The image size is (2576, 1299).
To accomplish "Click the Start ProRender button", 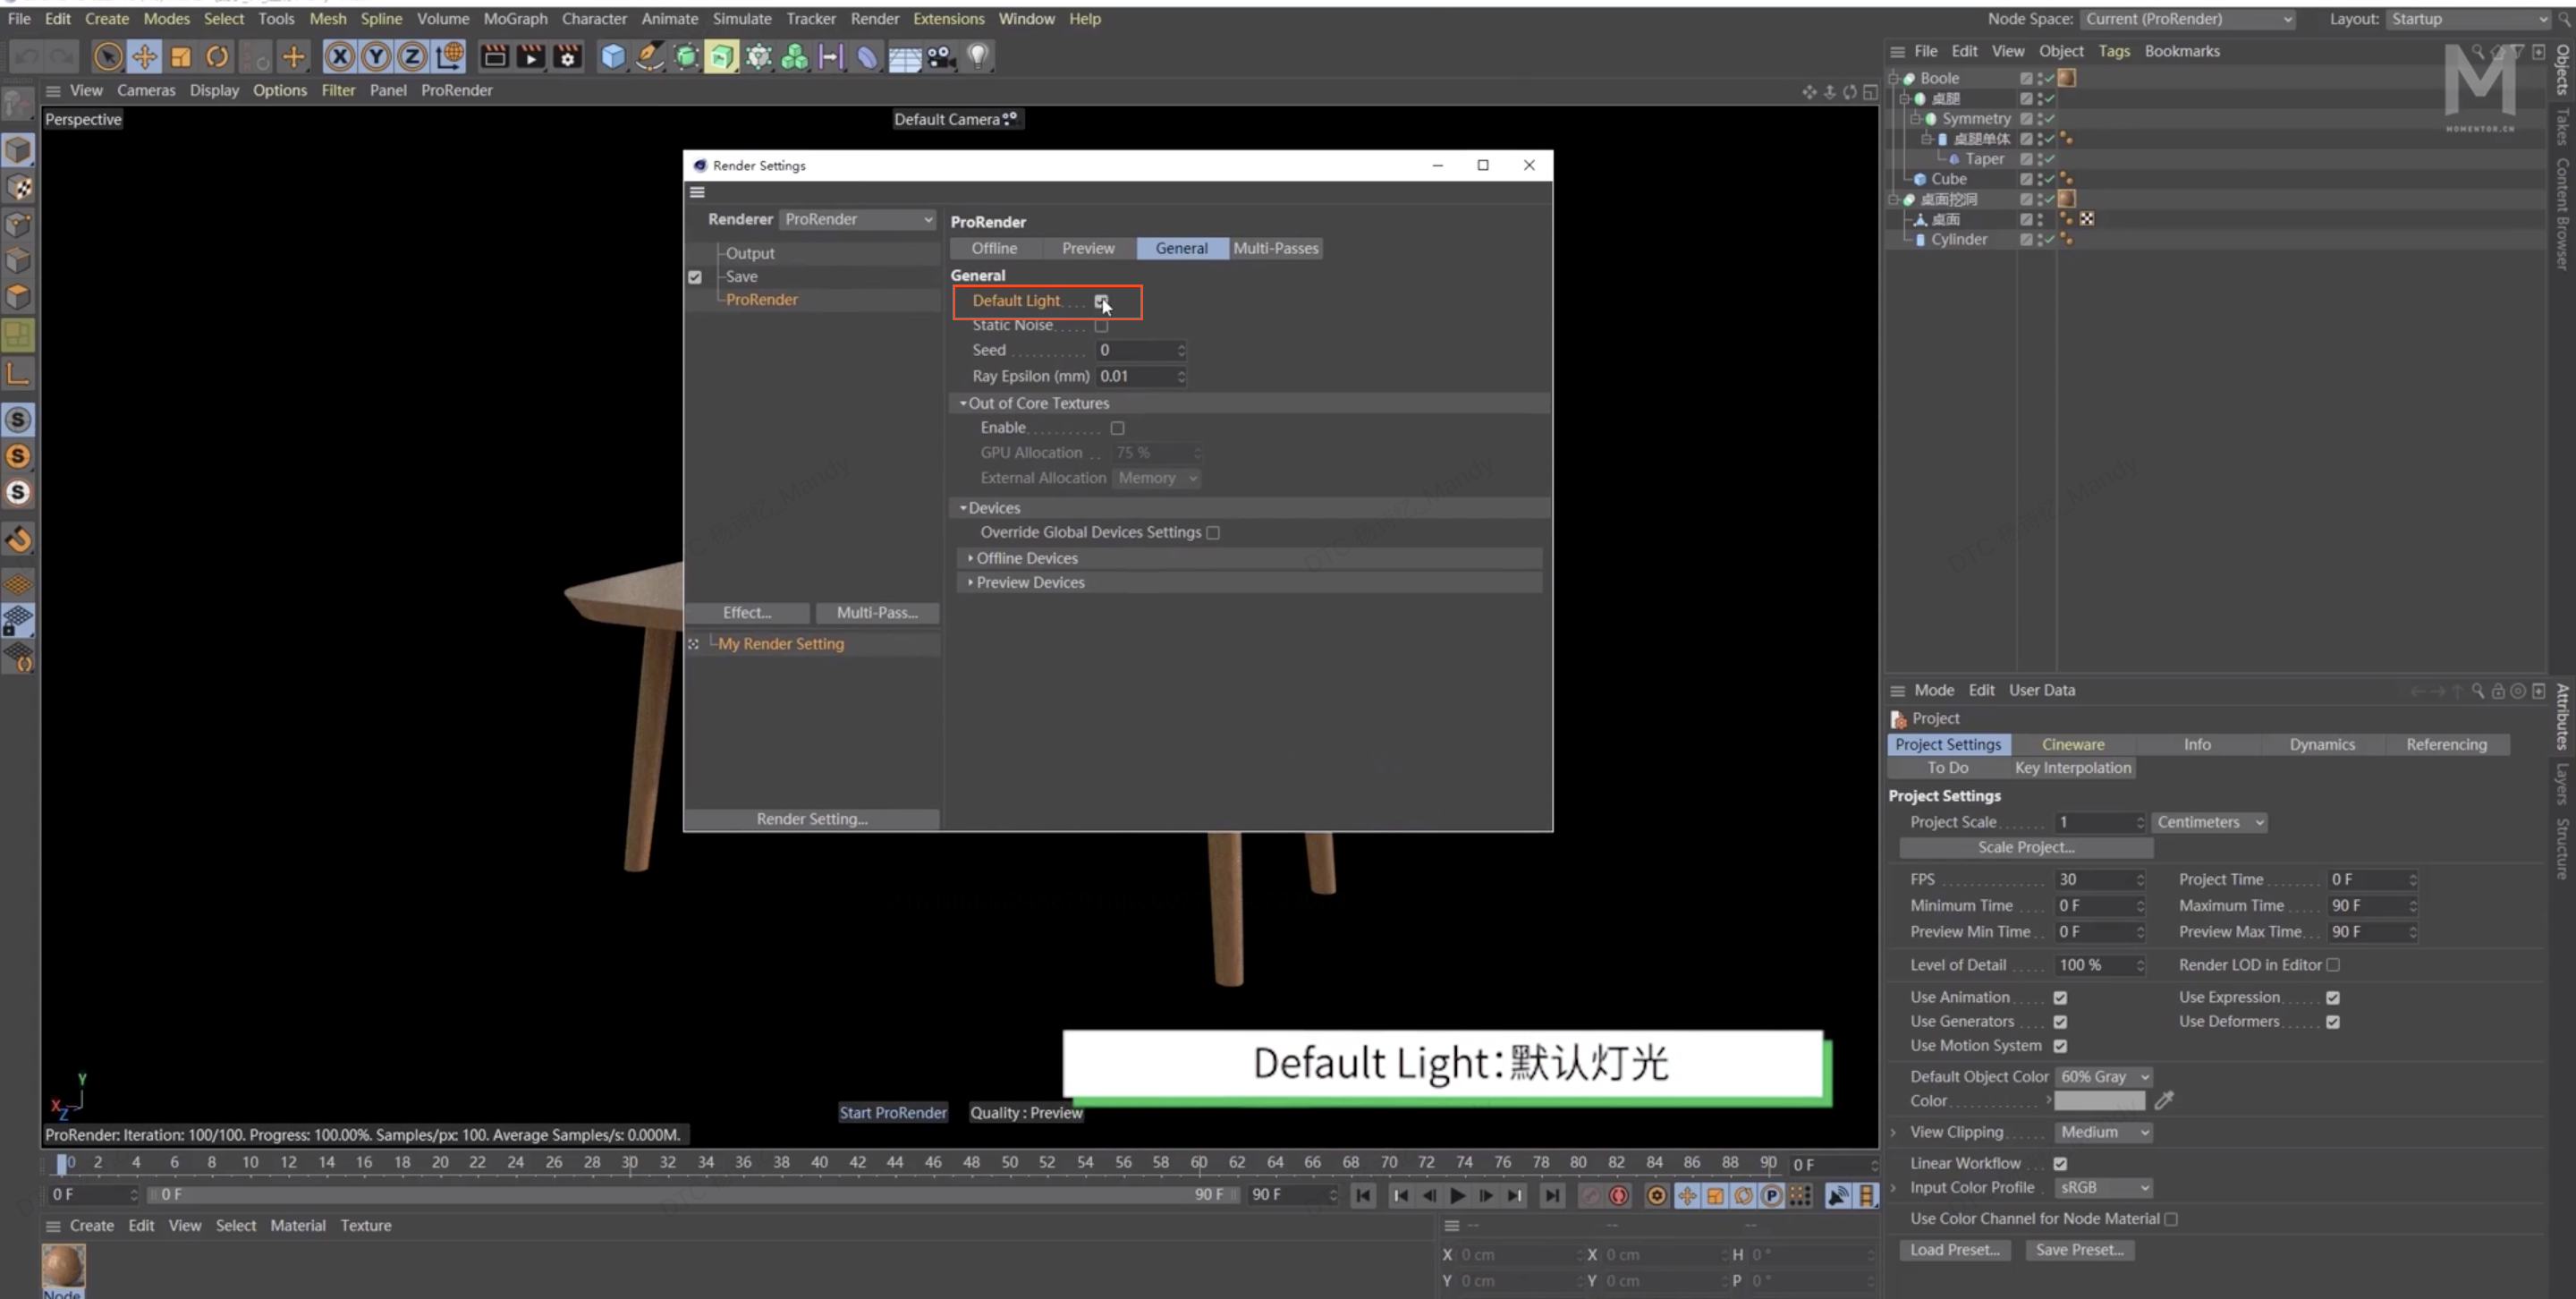I will point(893,1112).
